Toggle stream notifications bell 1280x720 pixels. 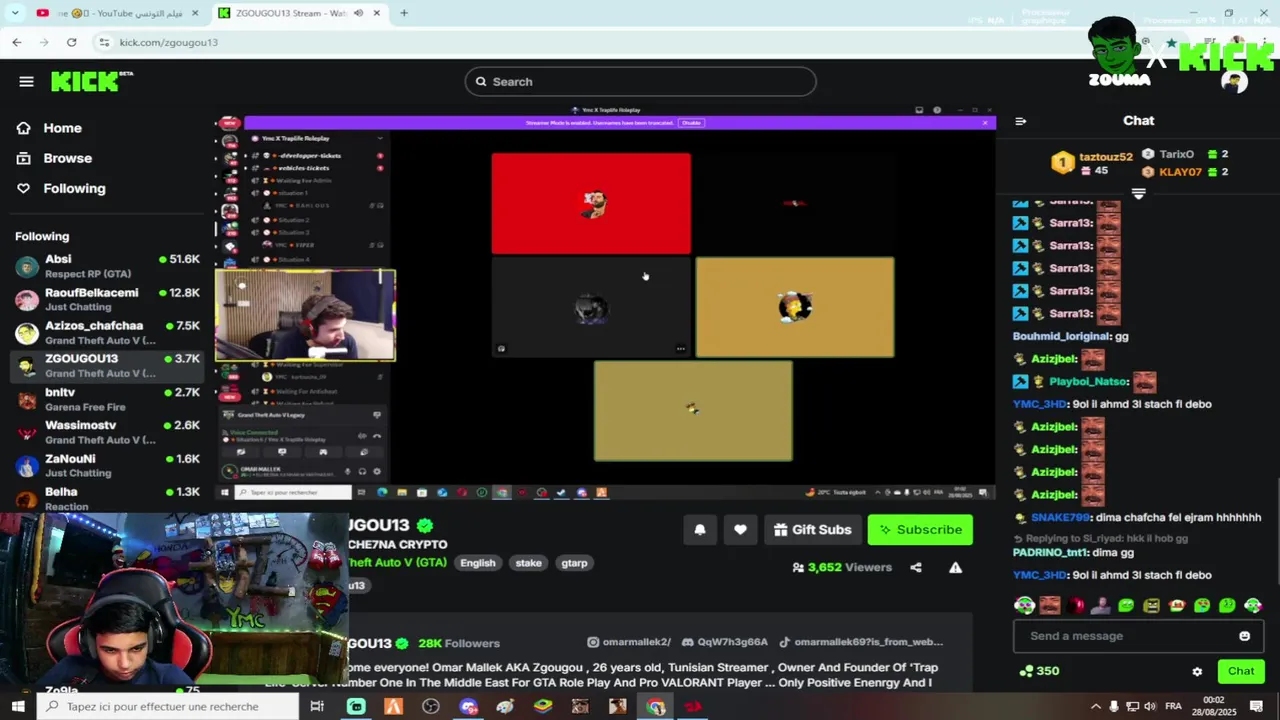click(x=700, y=530)
